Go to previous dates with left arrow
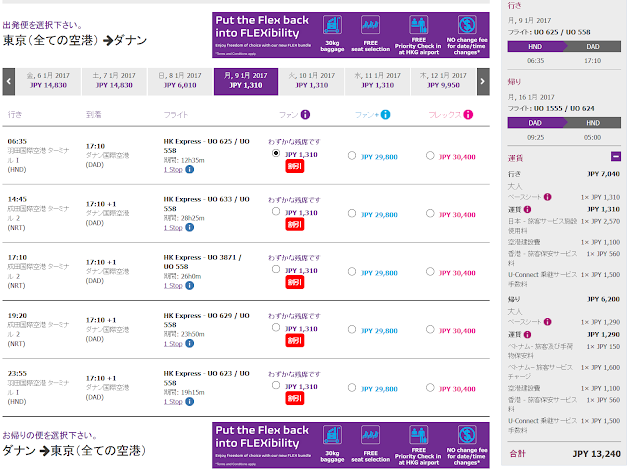 (9, 82)
